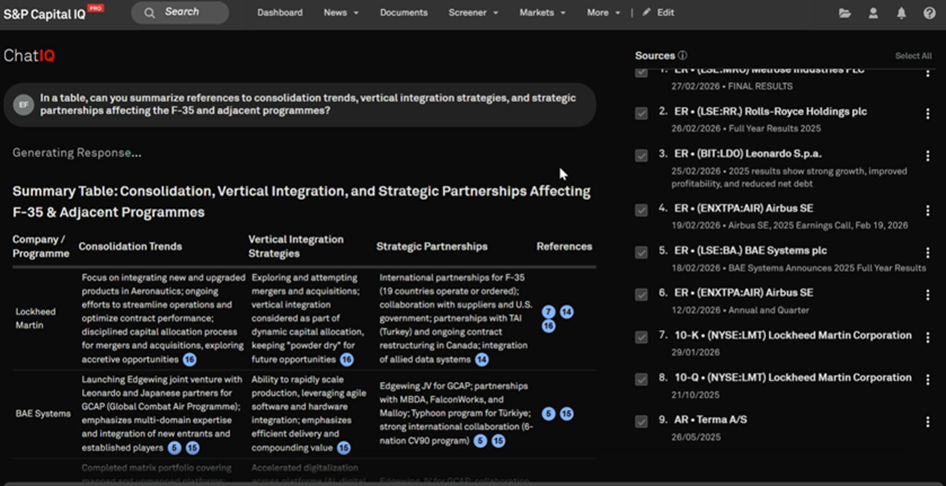Open Terma A/S source title
This screenshot has height=486, width=946.
pyautogui.click(x=711, y=419)
